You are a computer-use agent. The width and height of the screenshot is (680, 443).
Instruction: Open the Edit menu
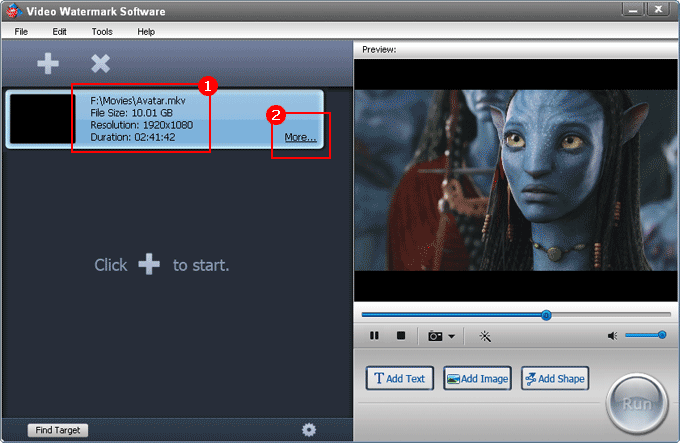pyautogui.click(x=59, y=32)
